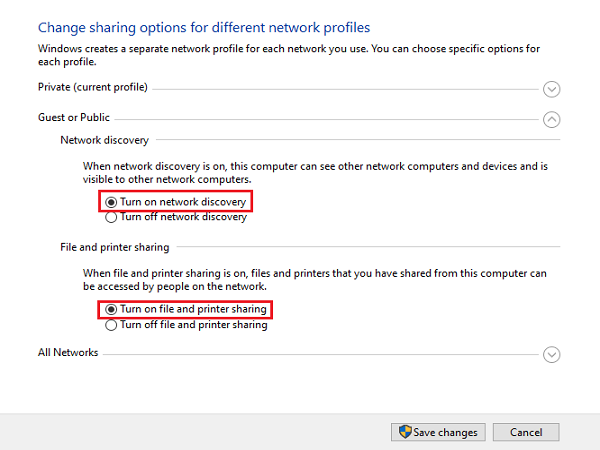Click the File and printer sharing heading
The height and width of the screenshot is (450, 600).
(x=114, y=247)
